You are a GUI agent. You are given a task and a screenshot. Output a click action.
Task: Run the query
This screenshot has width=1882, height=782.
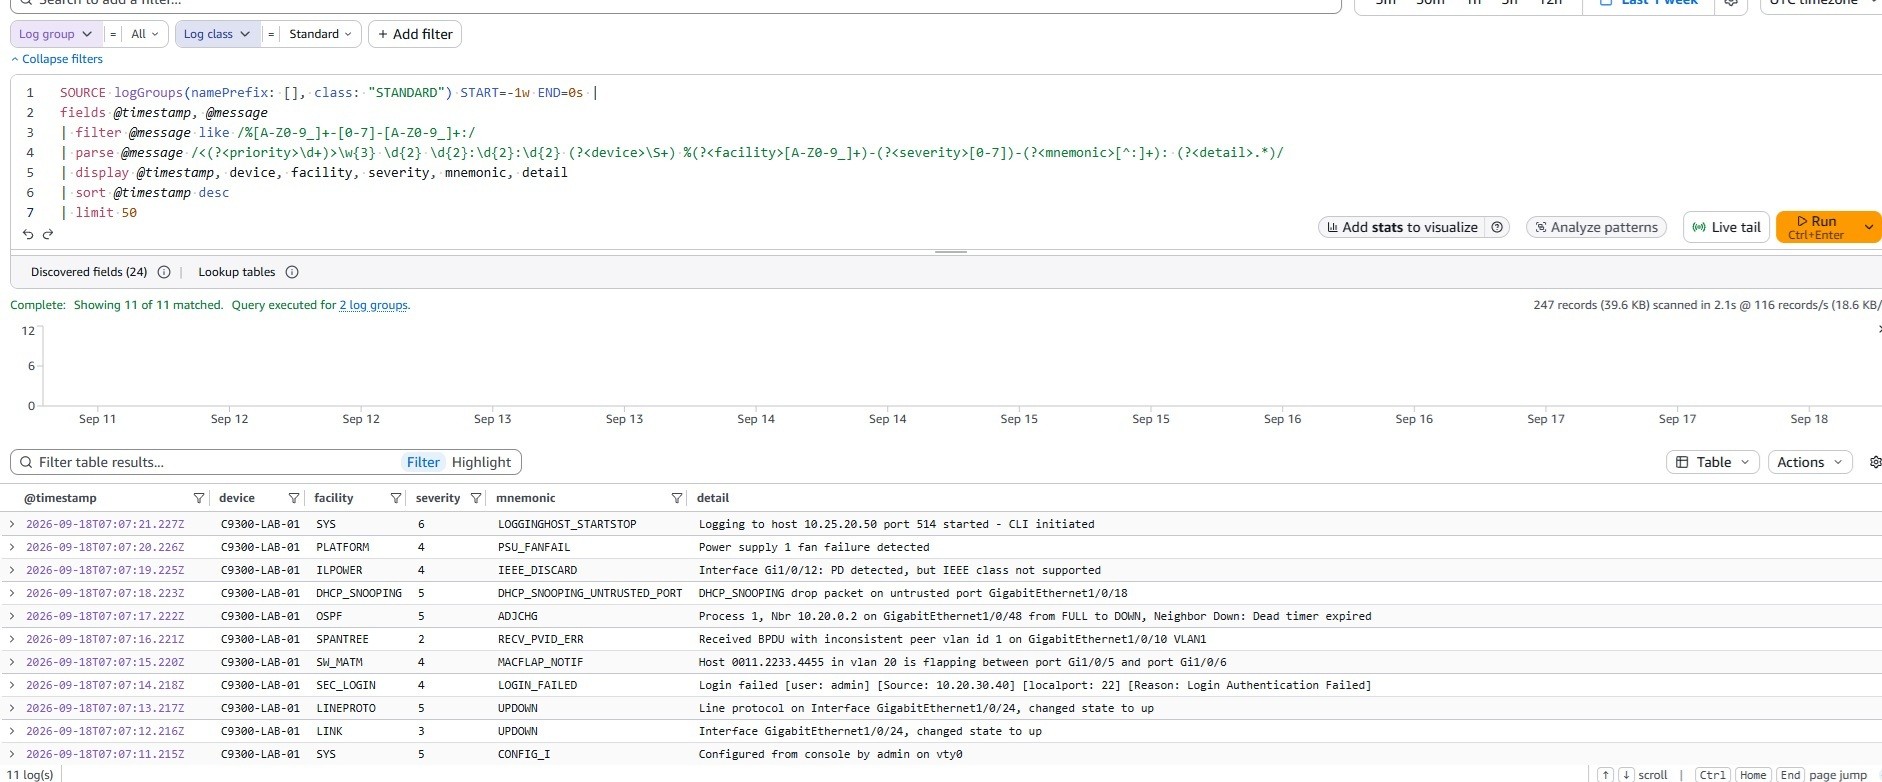click(x=1816, y=227)
